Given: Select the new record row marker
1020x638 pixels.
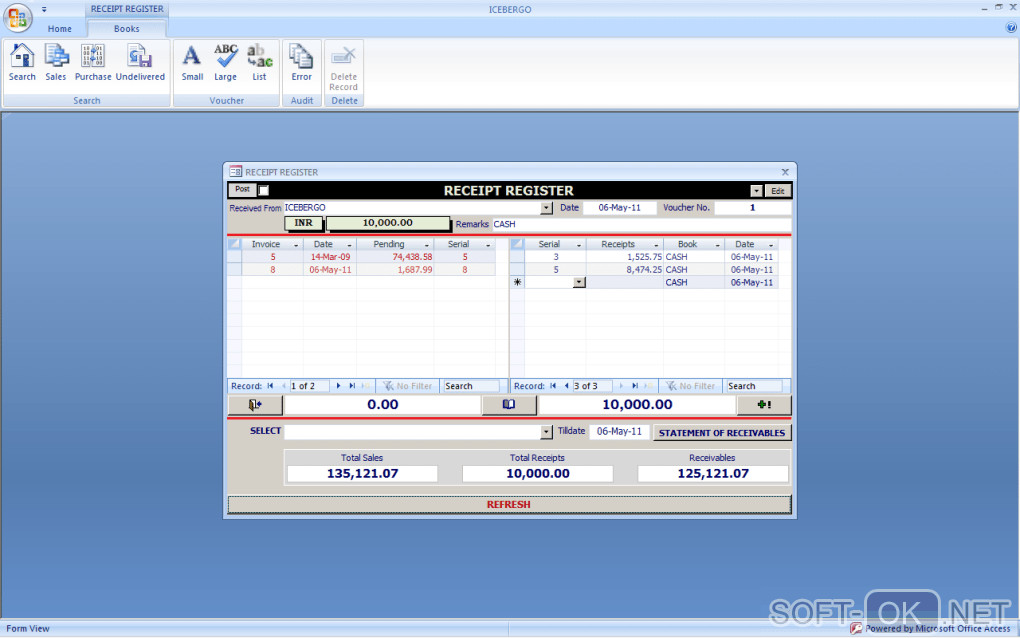Looking at the screenshot, I should click(x=517, y=282).
